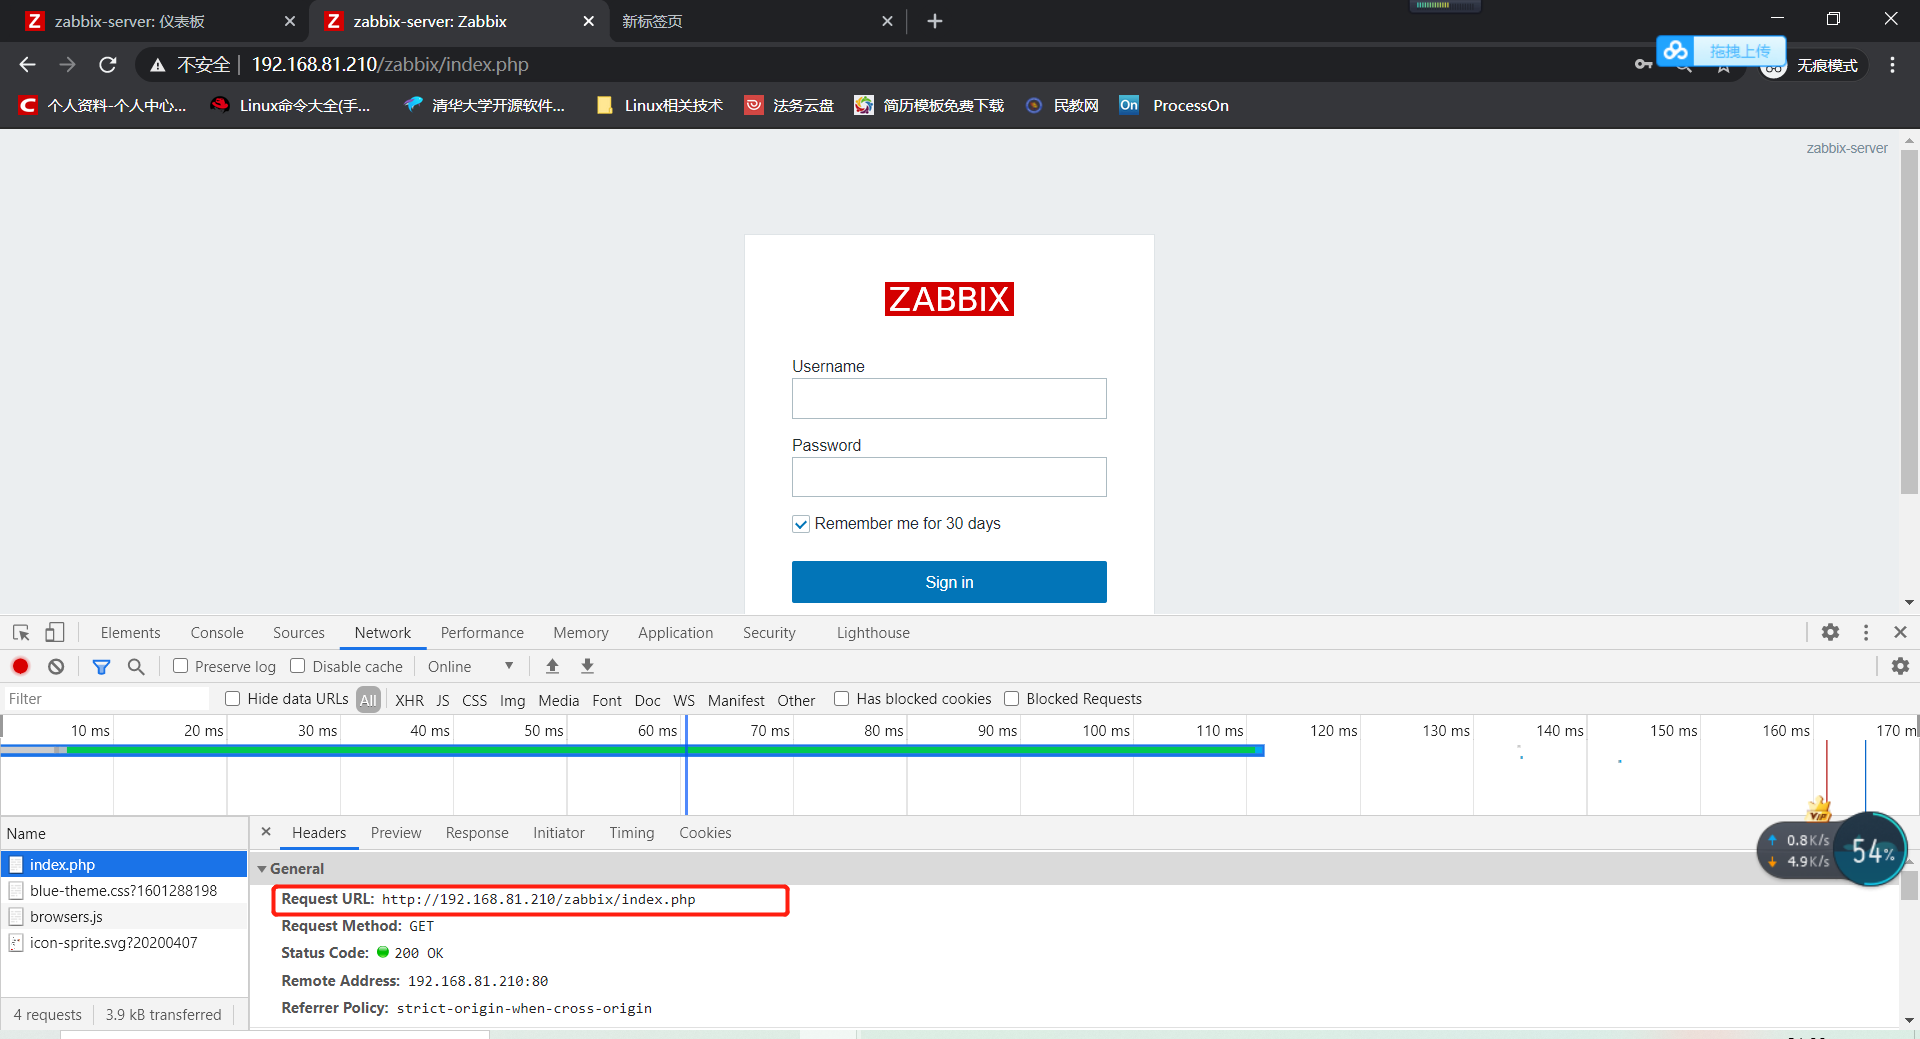This screenshot has width=1920, height=1039.
Task: Open the Chrome three-dot menu
Action: pyautogui.click(x=1892, y=65)
